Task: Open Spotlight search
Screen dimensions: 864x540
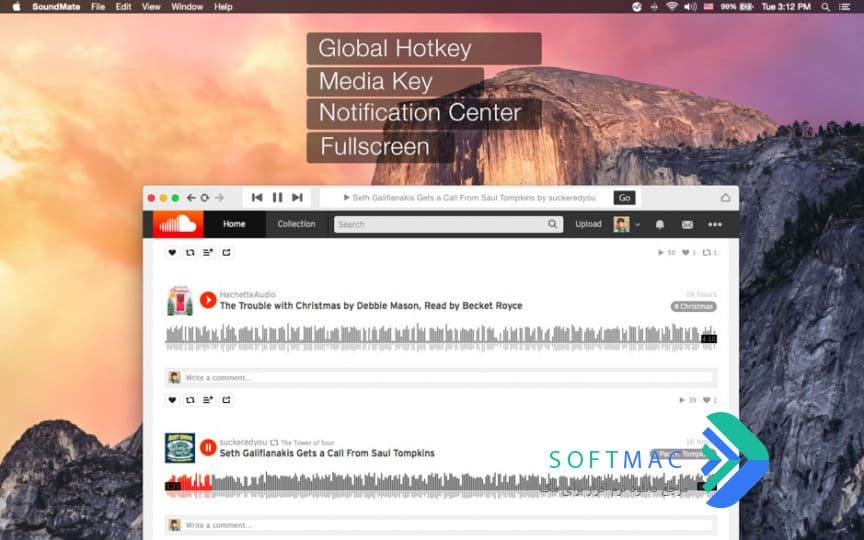Action: point(825,7)
